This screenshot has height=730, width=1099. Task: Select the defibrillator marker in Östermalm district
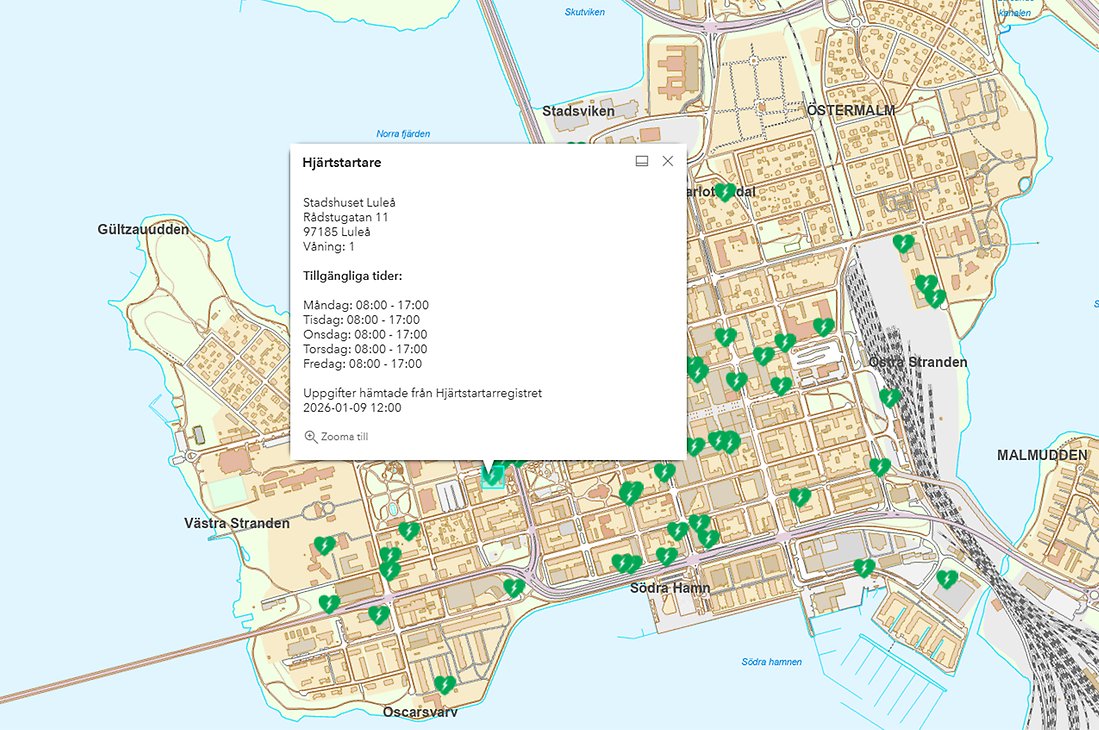(x=903, y=243)
